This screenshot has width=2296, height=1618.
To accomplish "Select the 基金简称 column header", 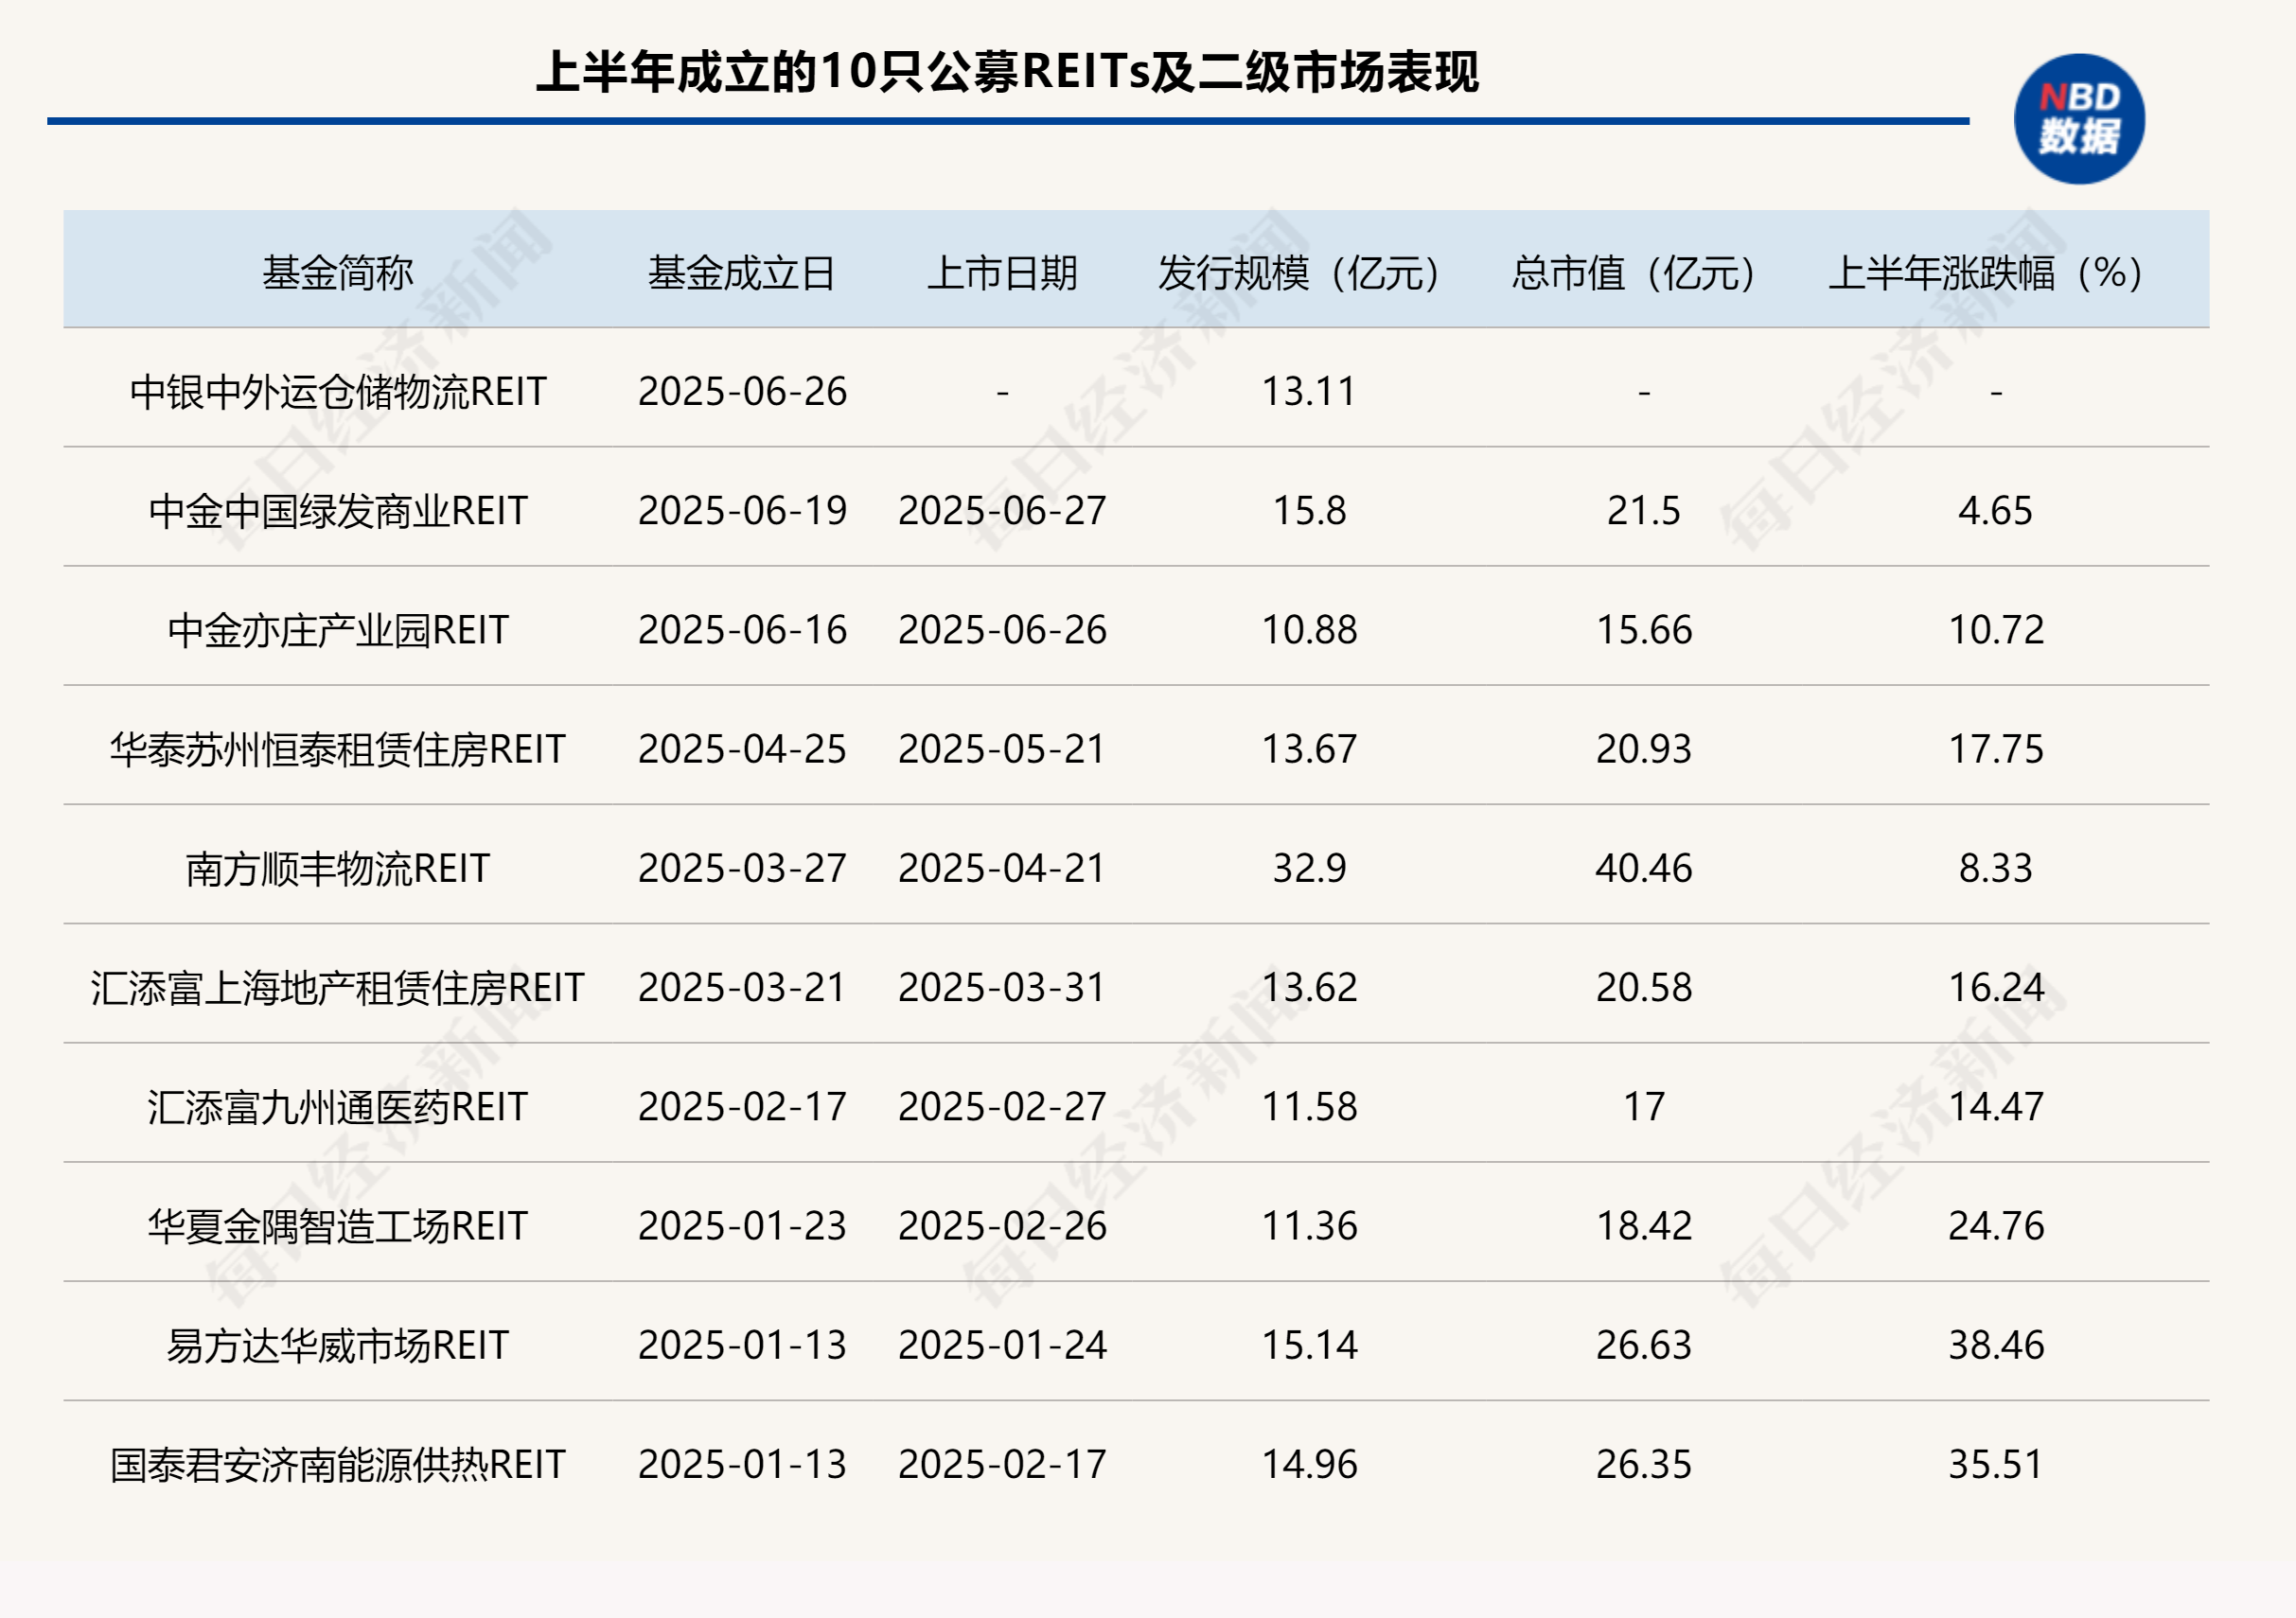I will [338, 272].
